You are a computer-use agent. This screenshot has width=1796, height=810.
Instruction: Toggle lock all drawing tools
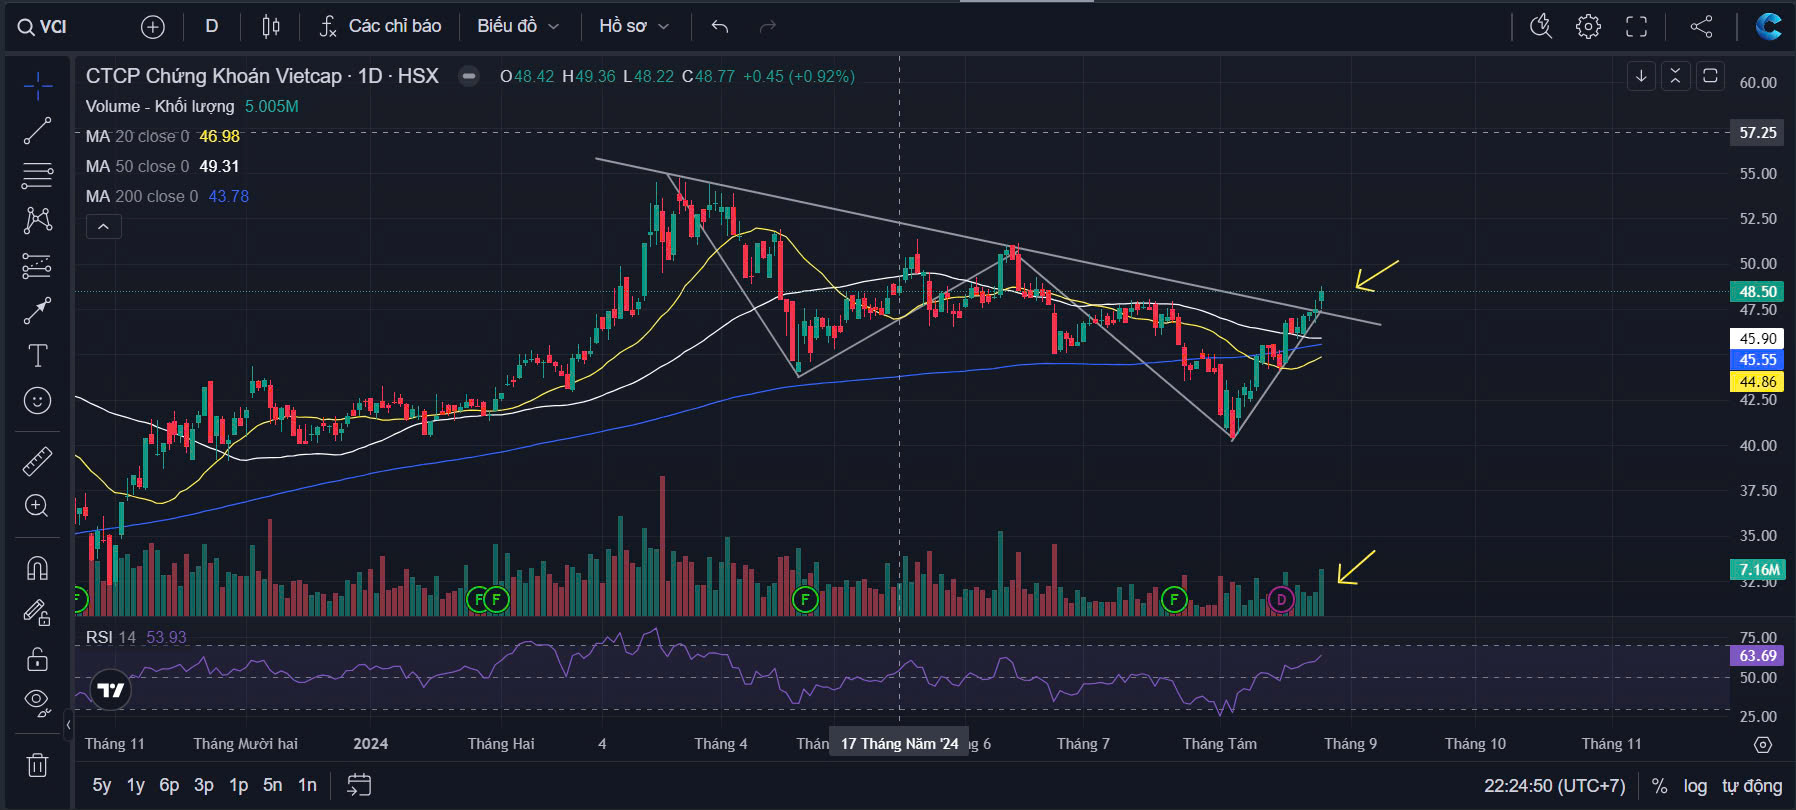pyautogui.click(x=37, y=659)
